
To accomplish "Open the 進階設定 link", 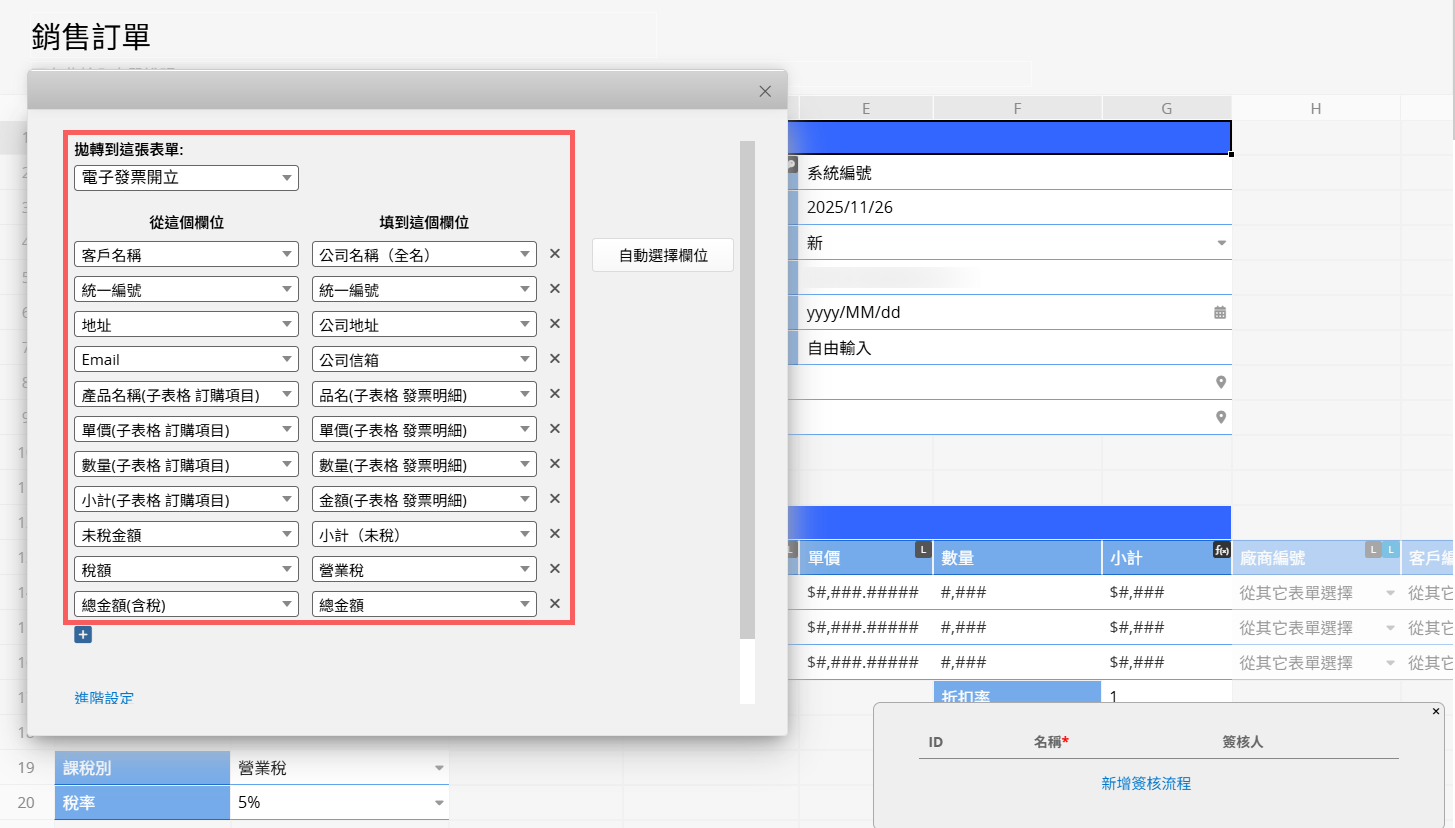I will tap(104, 697).
